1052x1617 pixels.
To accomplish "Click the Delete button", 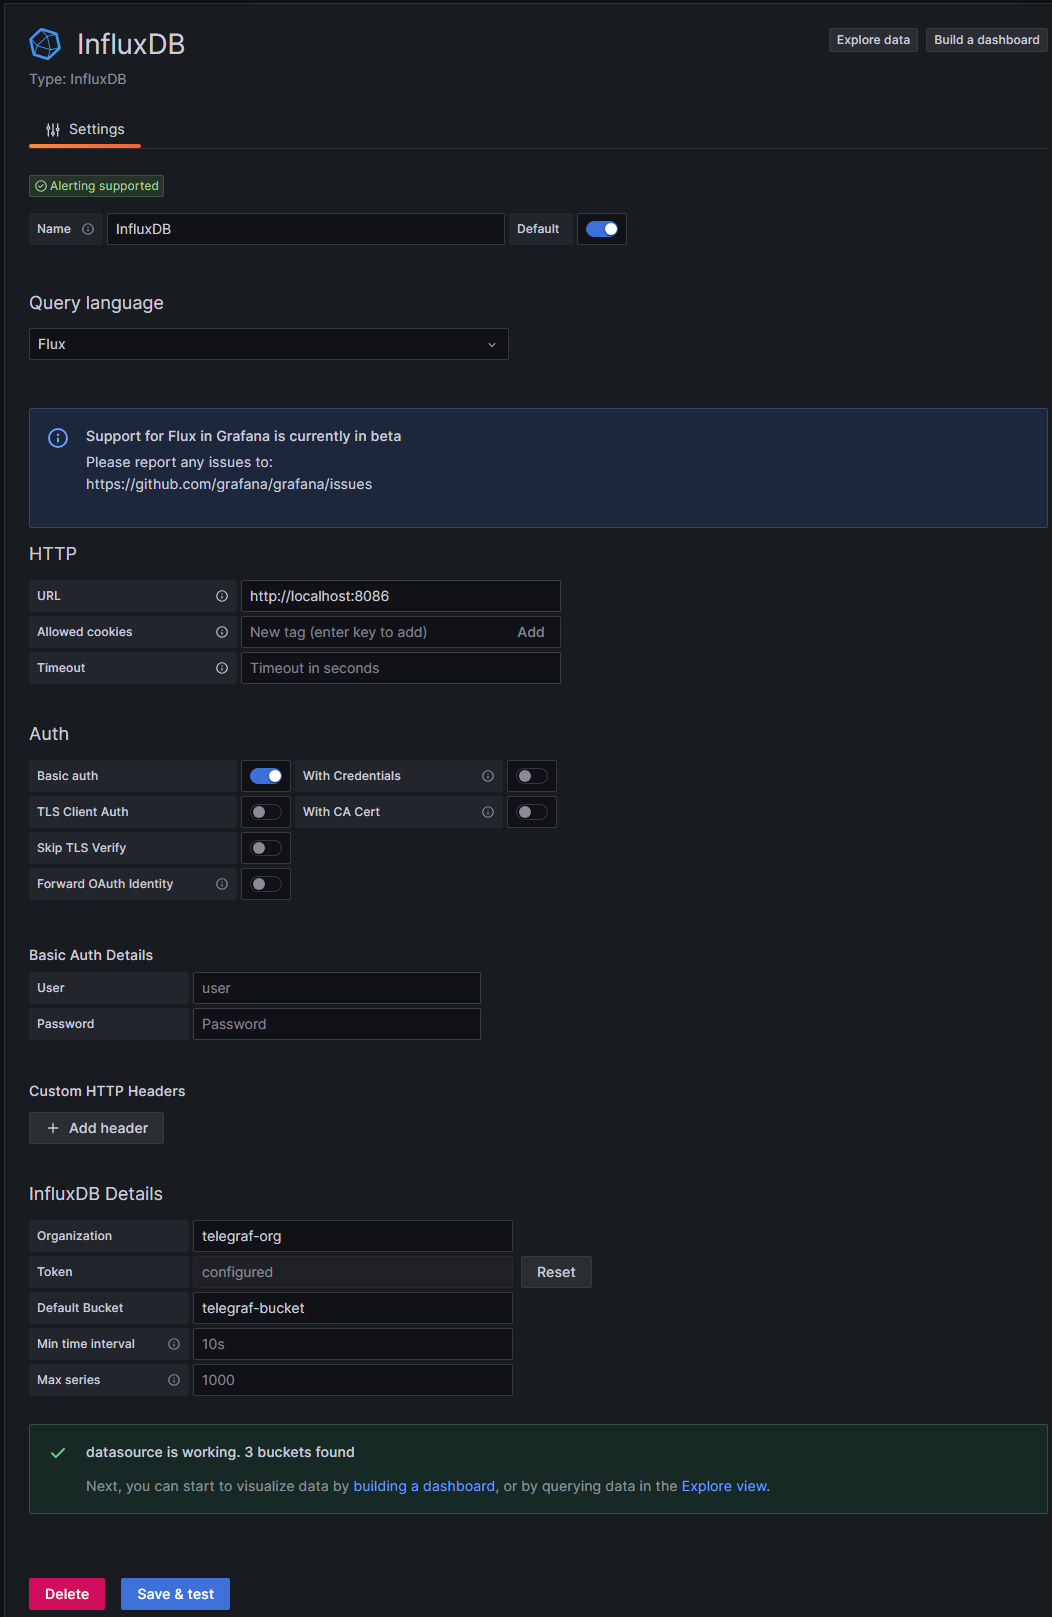I will point(67,1594).
